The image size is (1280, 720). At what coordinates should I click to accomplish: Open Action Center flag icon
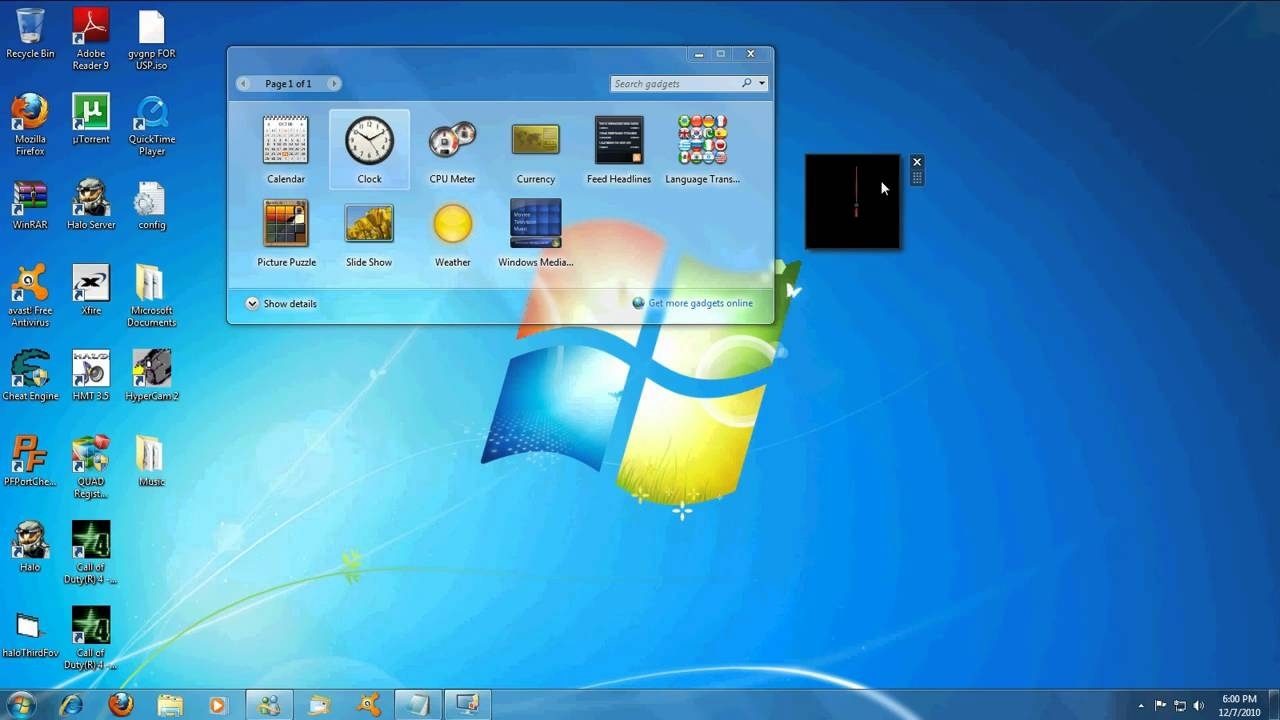[x=1161, y=705]
